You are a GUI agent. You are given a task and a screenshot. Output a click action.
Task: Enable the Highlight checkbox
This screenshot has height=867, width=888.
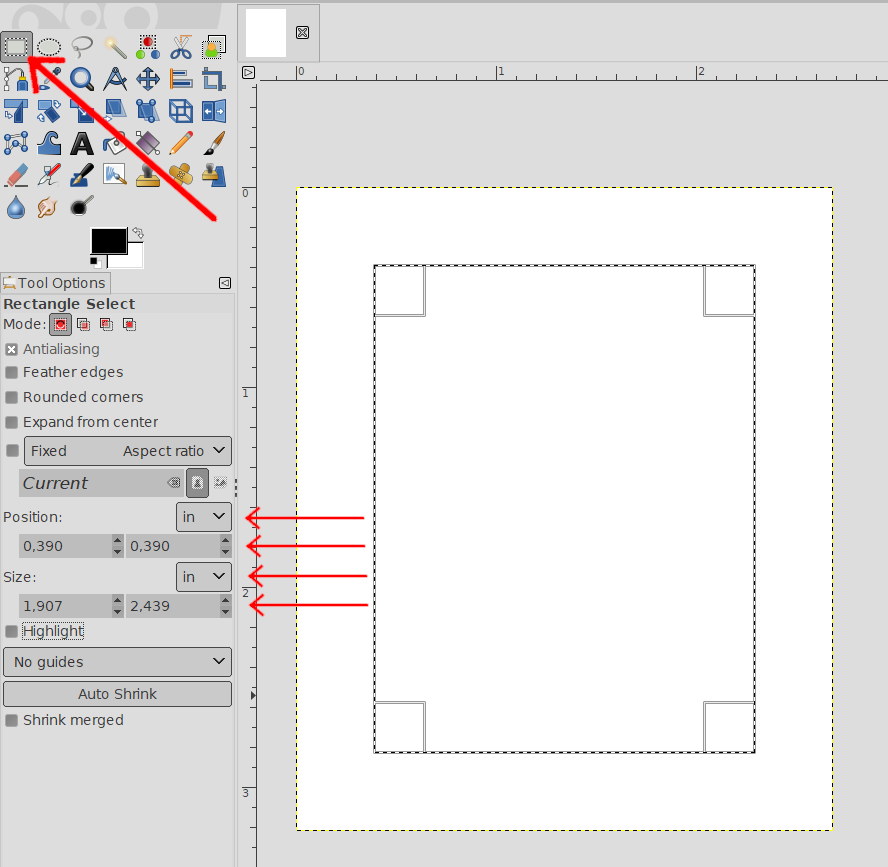11,631
